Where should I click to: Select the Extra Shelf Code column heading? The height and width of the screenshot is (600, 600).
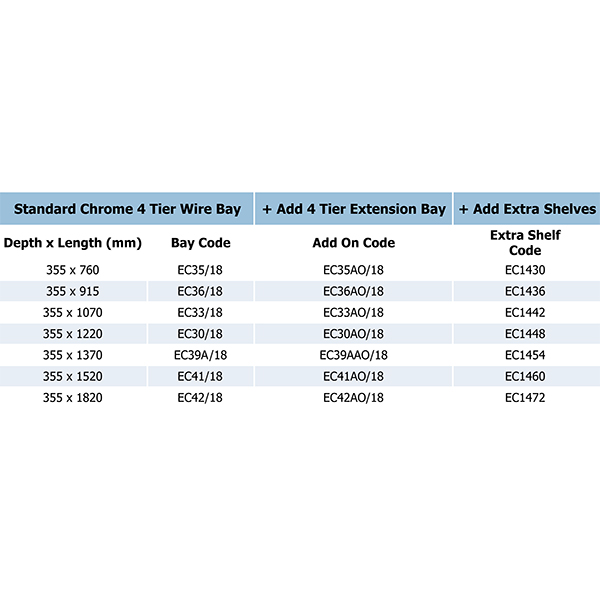(525, 243)
